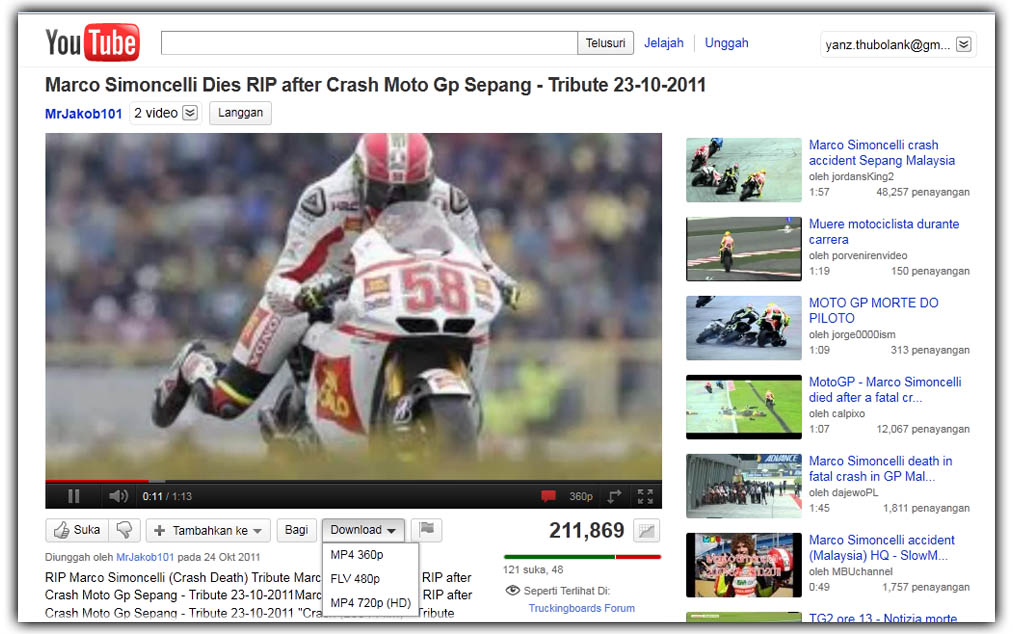This screenshot has width=1013, height=634.
Task: Click 'oleh porvenirenvideo' uploader text
Action: click(858, 255)
